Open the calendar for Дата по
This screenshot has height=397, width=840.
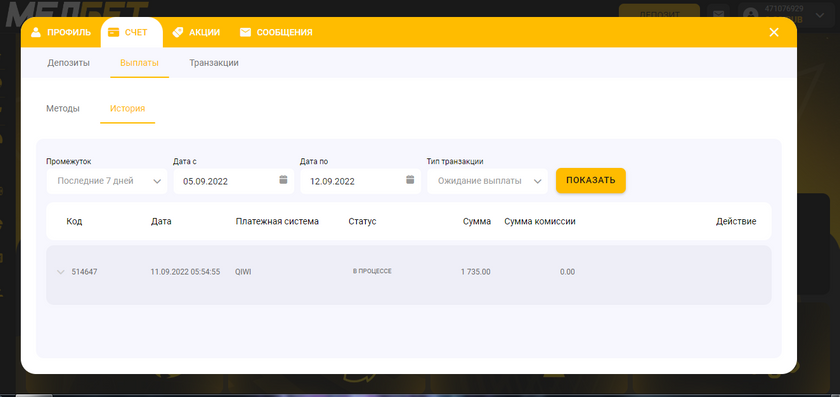[410, 179]
